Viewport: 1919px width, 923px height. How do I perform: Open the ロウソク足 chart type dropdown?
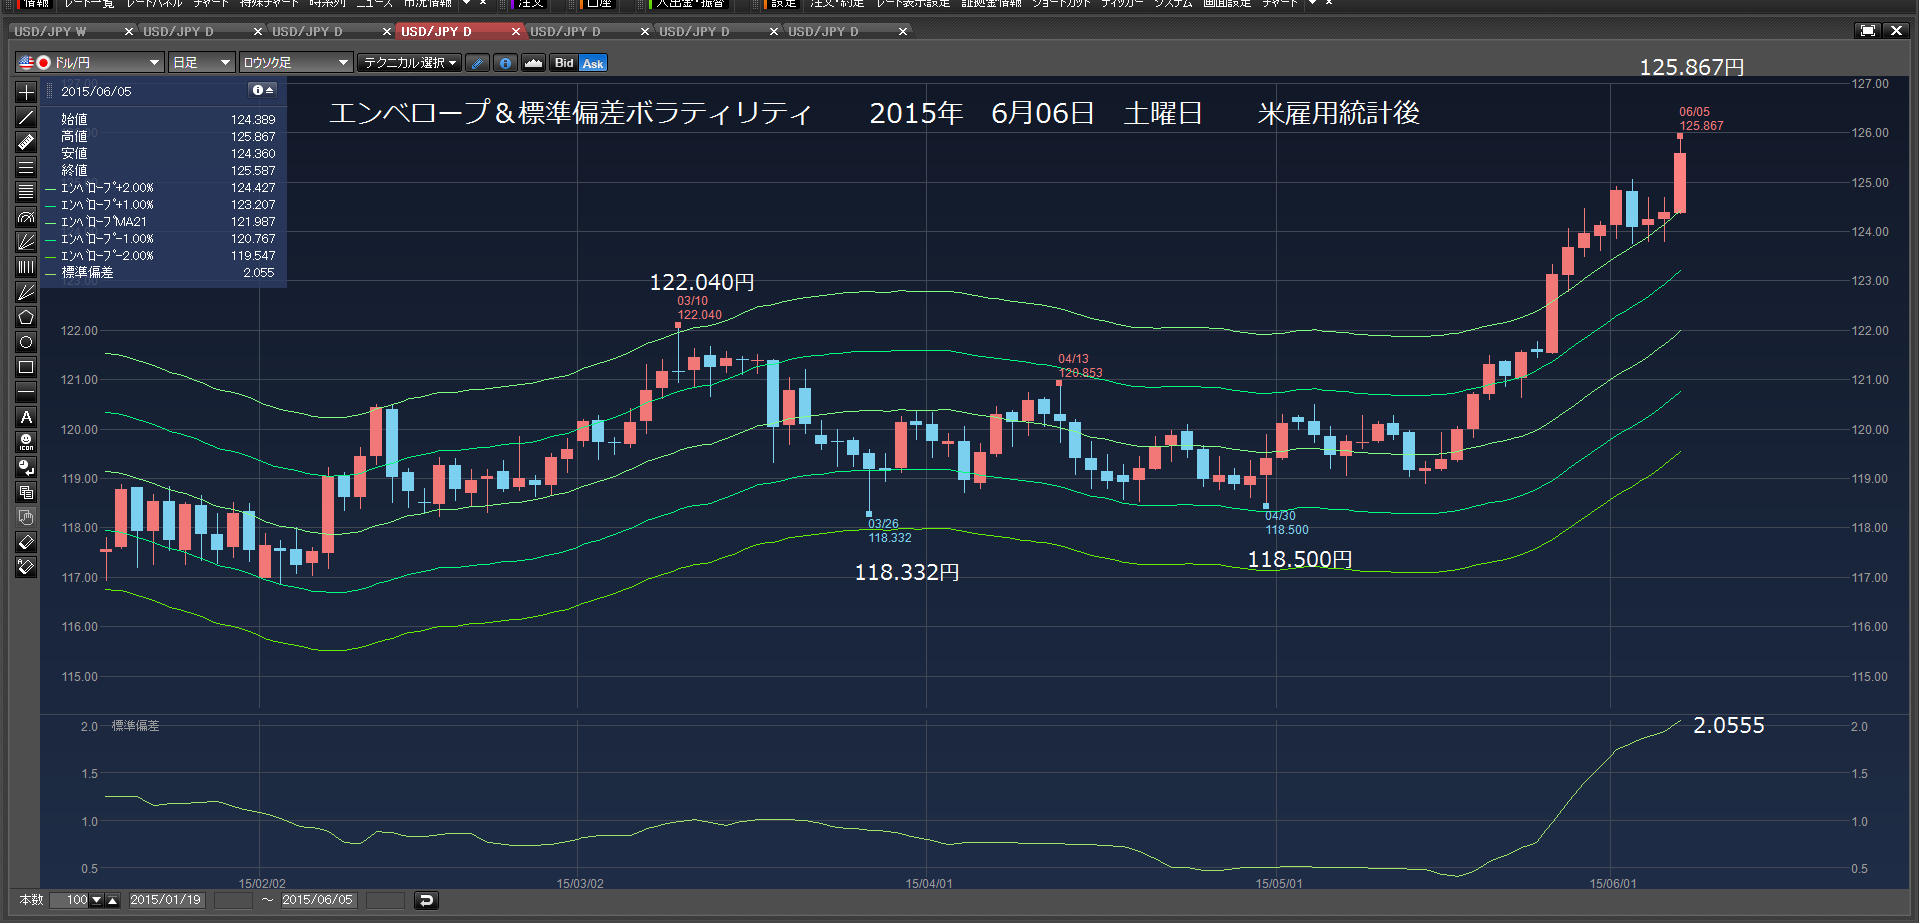click(296, 62)
